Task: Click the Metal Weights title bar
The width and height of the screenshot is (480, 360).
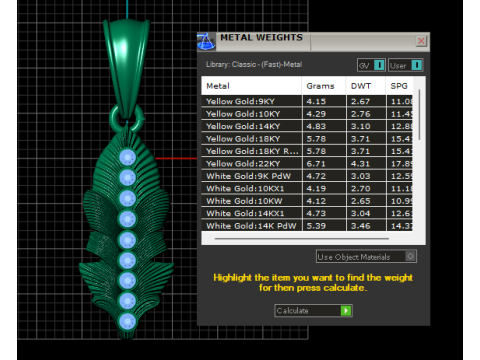Action: tap(313, 41)
